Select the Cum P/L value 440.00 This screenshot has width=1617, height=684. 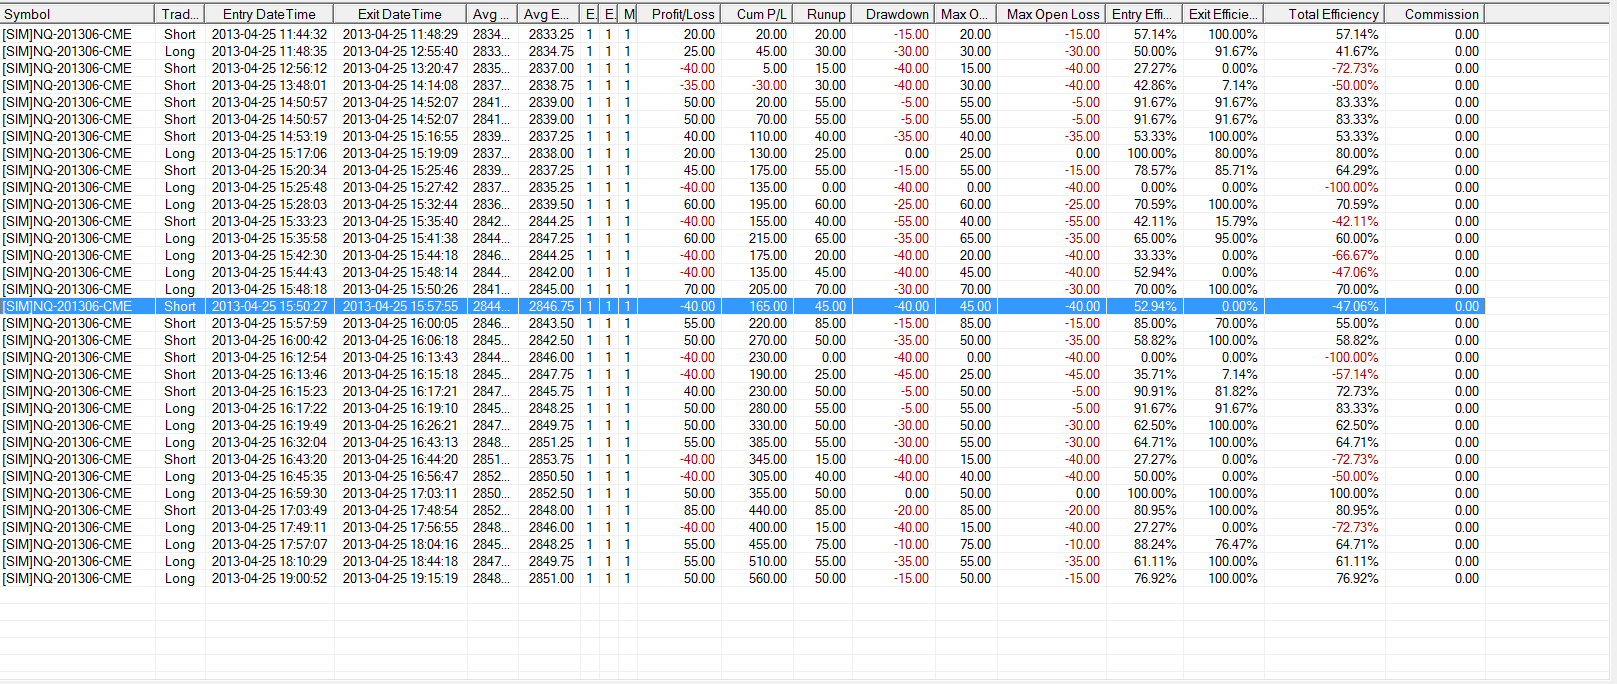(x=768, y=510)
